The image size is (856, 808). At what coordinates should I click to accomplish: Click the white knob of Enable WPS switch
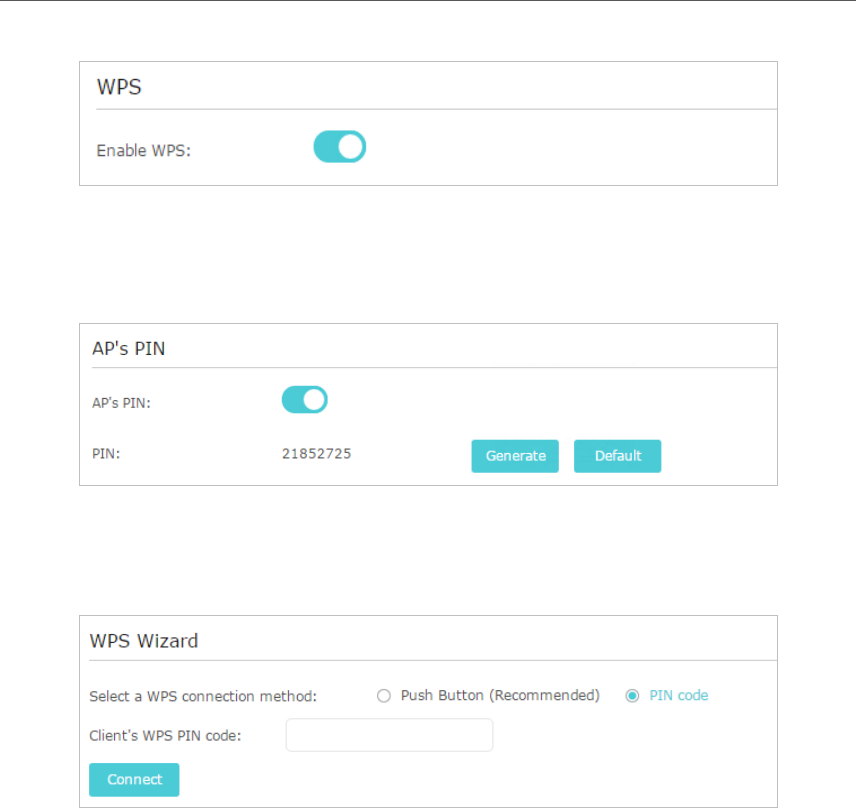pos(350,147)
